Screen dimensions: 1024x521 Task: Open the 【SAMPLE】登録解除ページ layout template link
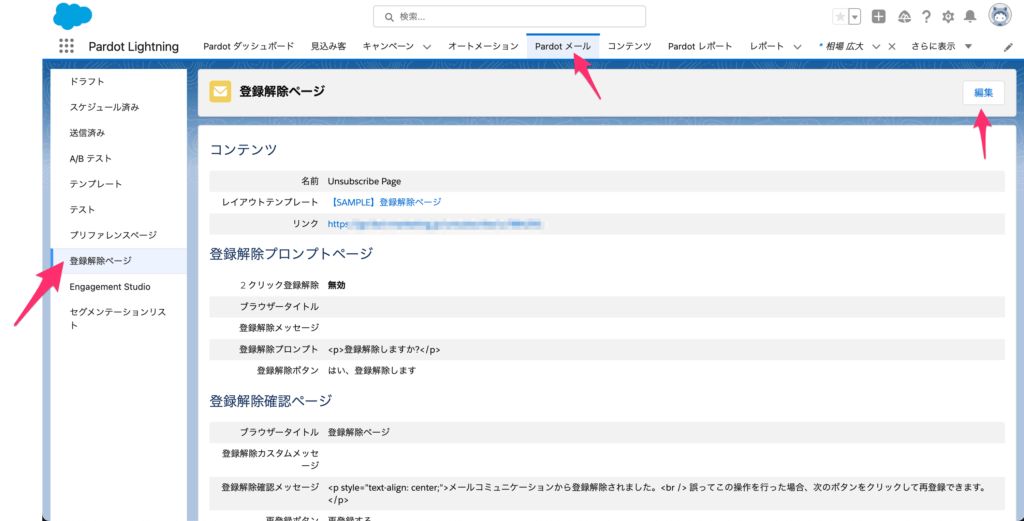pyautogui.click(x=384, y=202)
